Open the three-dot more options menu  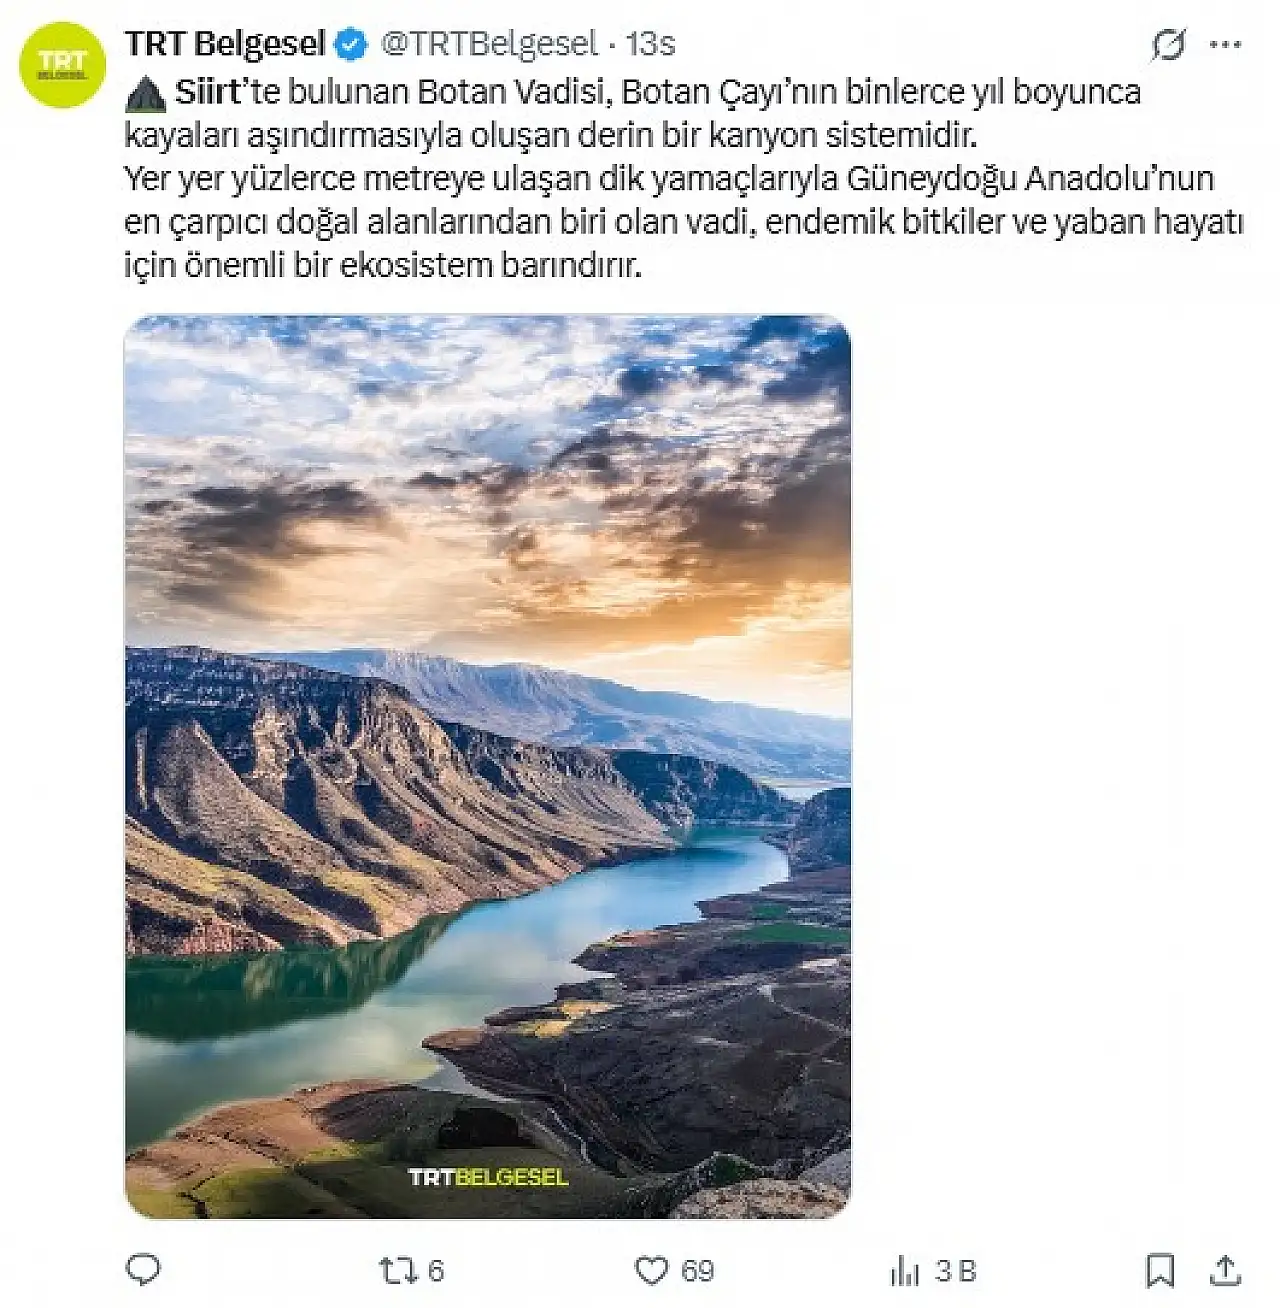pos(1225,44)
